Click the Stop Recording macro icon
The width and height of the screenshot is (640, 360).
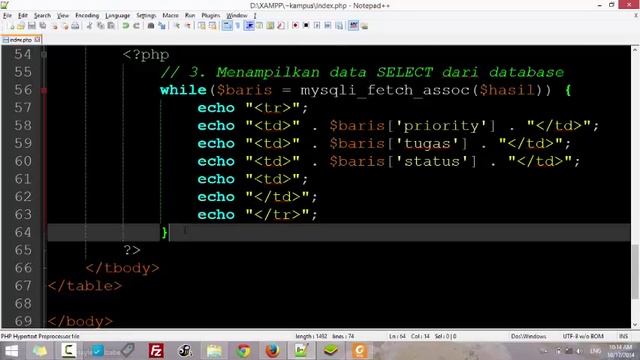tap(306, 26)
